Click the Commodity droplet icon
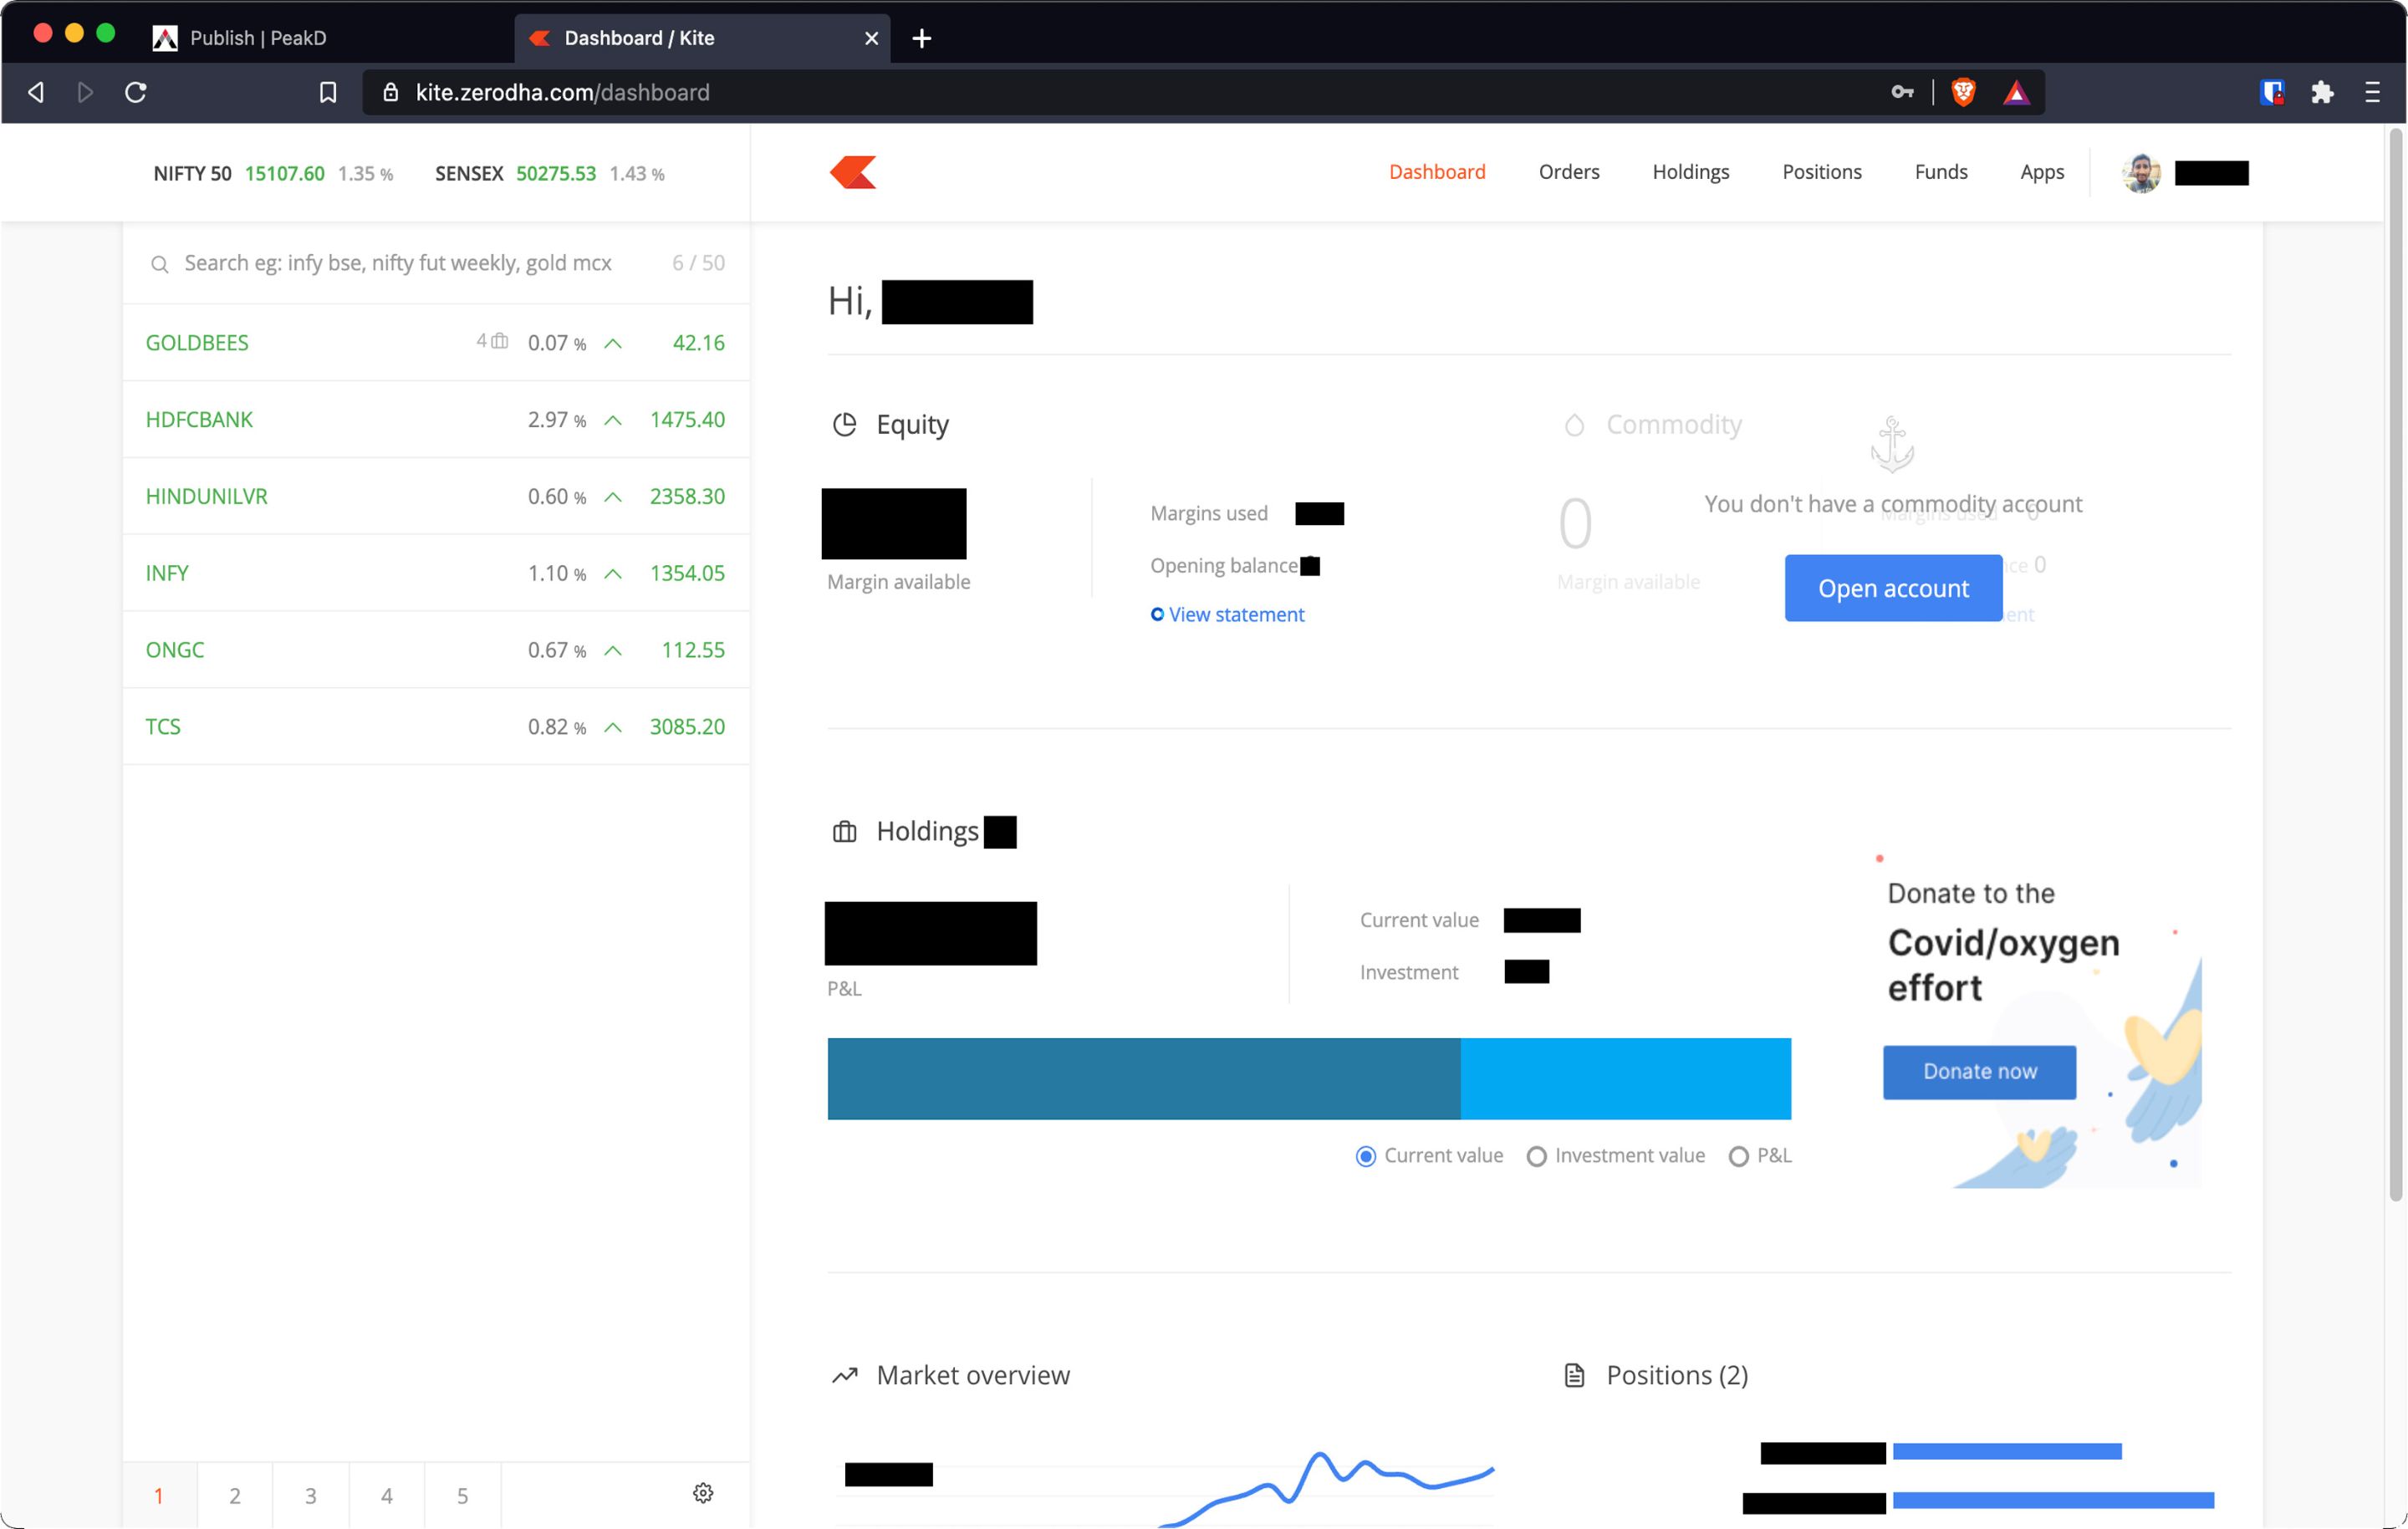The image size is (2408, 1529). click(1574, 425)
